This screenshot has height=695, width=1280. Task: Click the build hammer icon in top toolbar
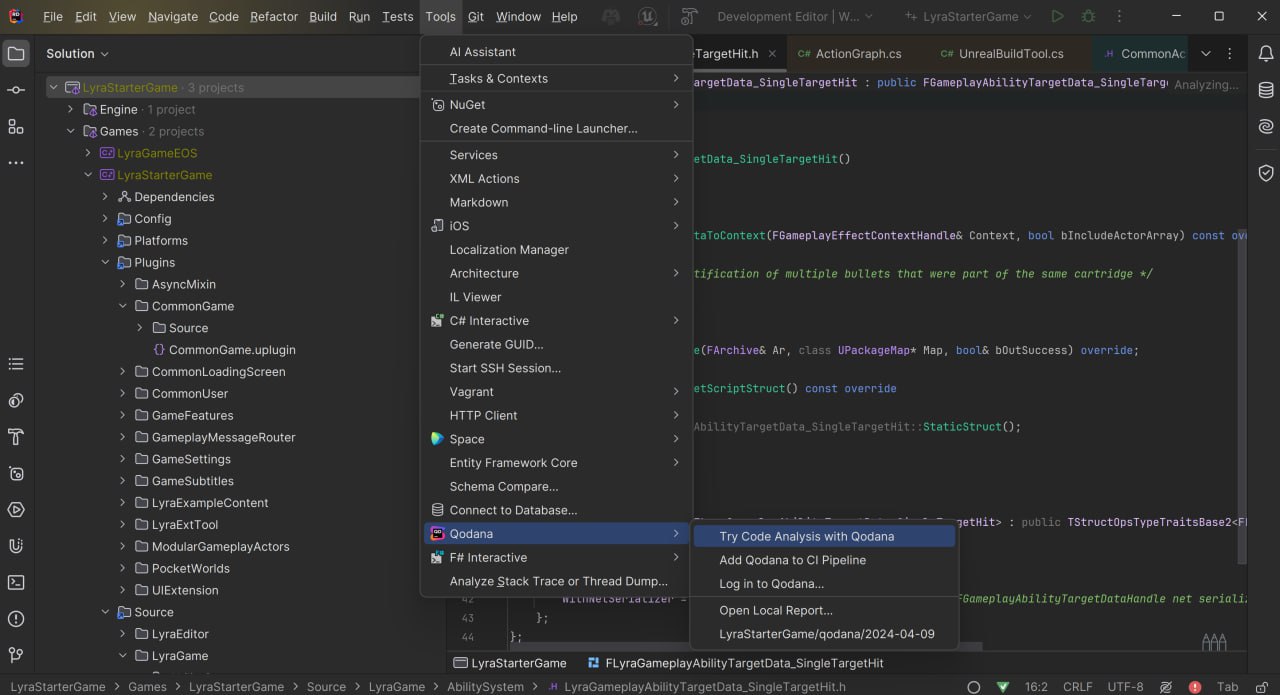689,16
